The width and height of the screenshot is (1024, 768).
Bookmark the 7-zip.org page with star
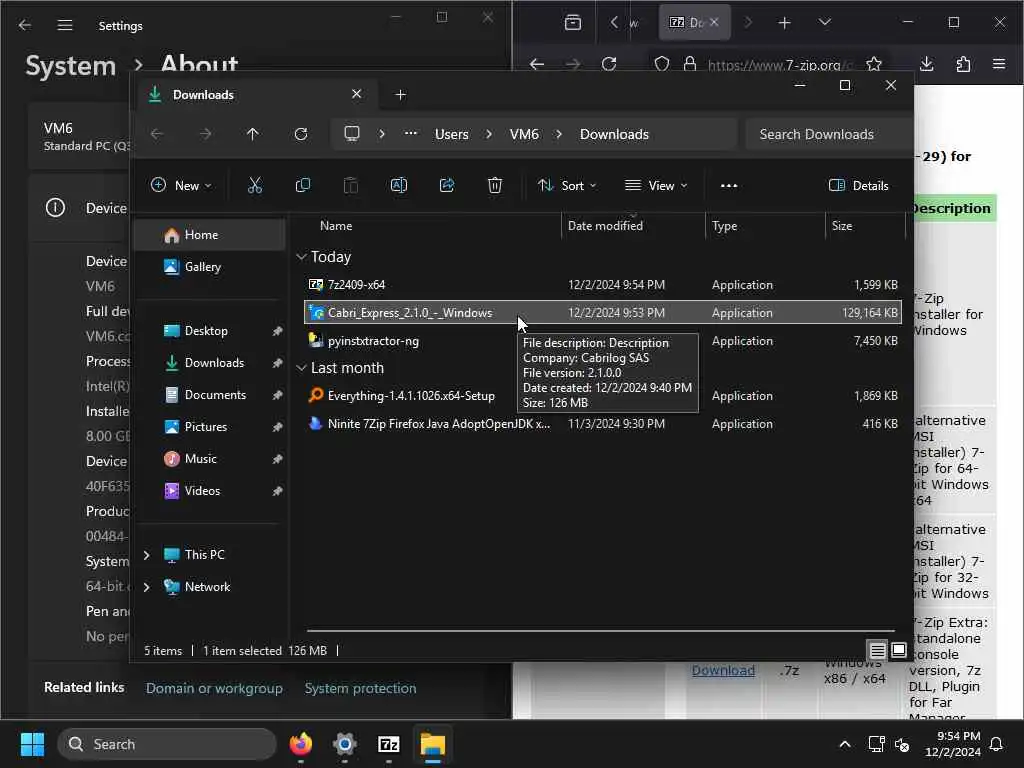point(874,64)
